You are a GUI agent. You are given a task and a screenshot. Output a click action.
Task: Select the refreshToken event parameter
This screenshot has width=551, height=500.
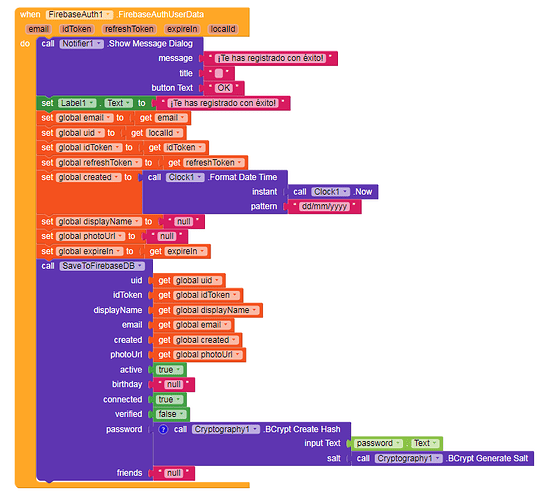click(x=129, y=29)
